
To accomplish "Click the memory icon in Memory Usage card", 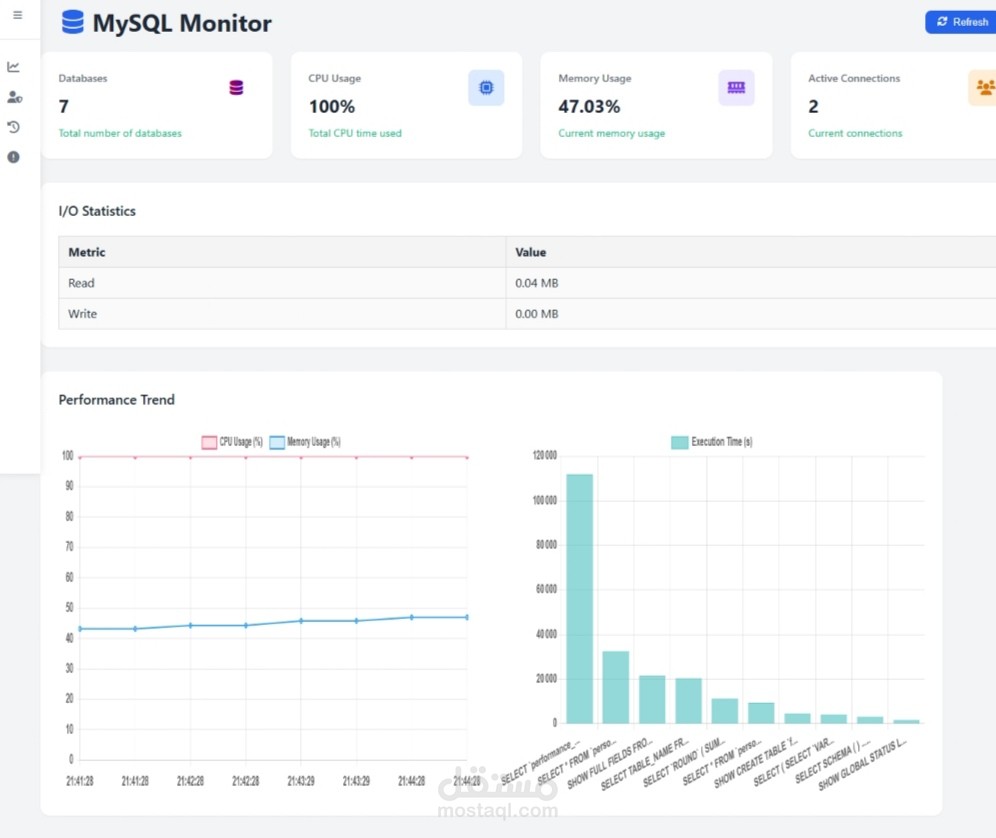I will [x=736, y=88].
